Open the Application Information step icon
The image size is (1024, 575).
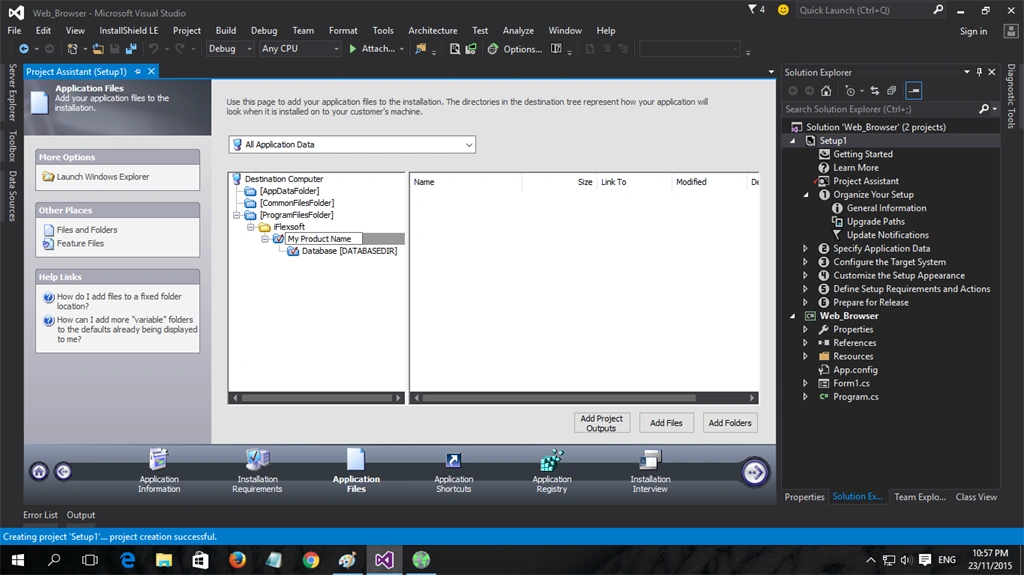click(x=159, y=460)
